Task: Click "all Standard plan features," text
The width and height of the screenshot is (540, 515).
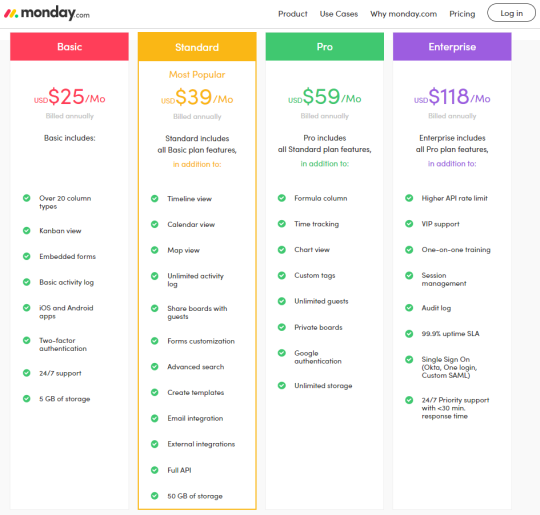Action: tap(325, 150)
